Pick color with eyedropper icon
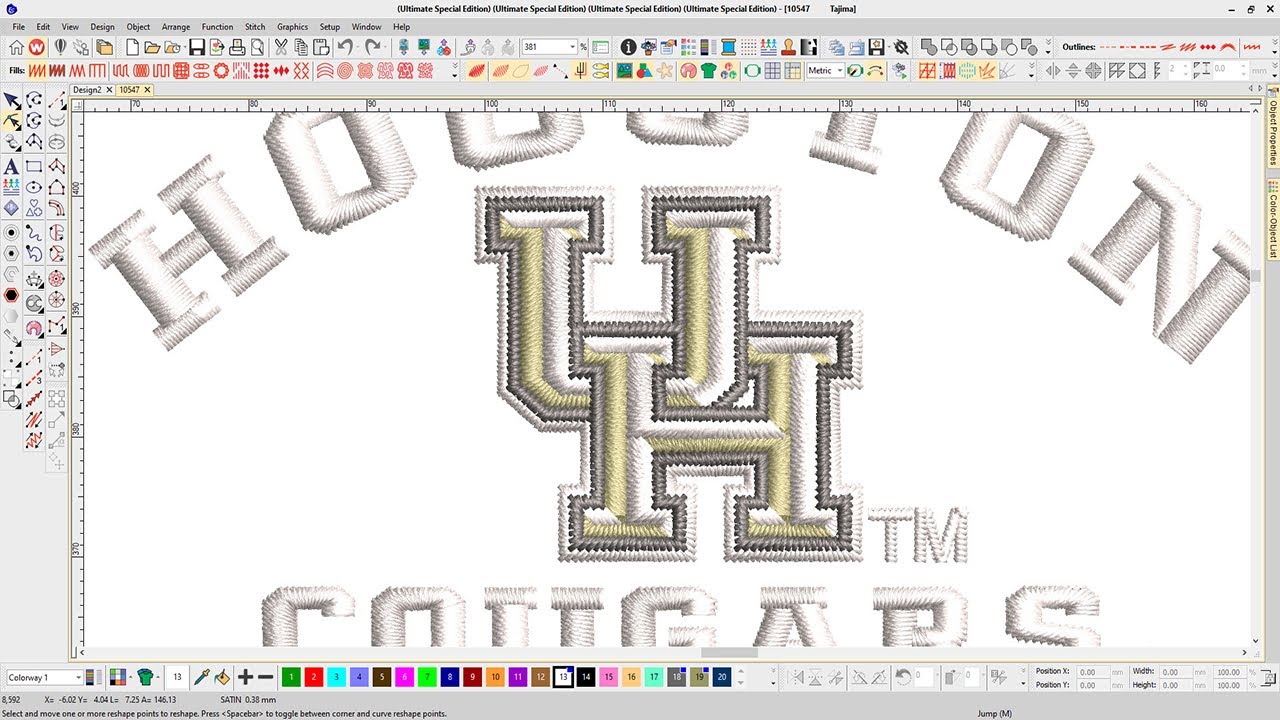Screen dimensions: 1280x720 coord(201,677)
